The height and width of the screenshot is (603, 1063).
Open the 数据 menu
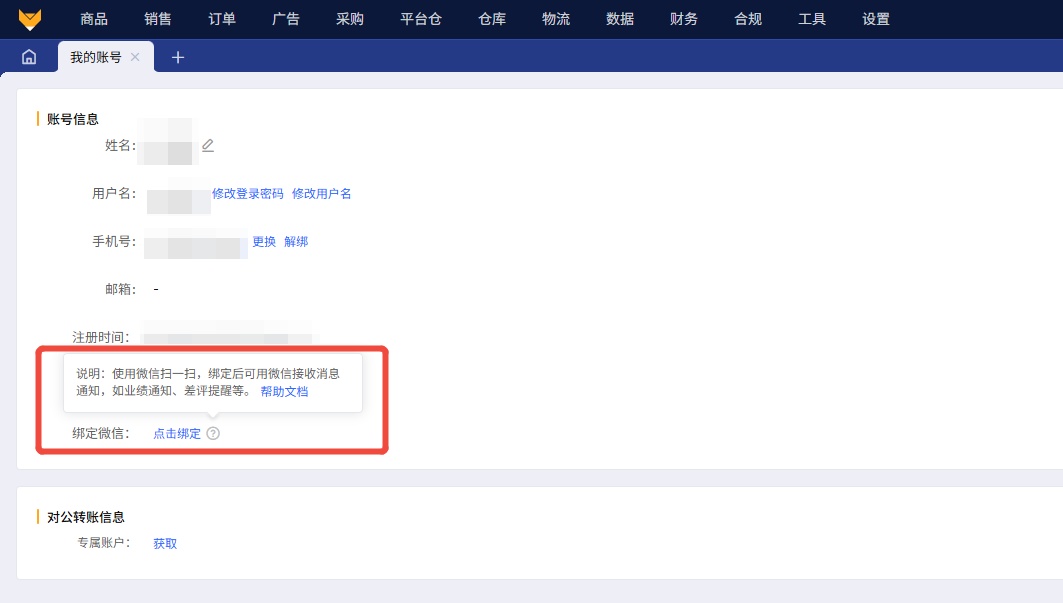(620, 19)
